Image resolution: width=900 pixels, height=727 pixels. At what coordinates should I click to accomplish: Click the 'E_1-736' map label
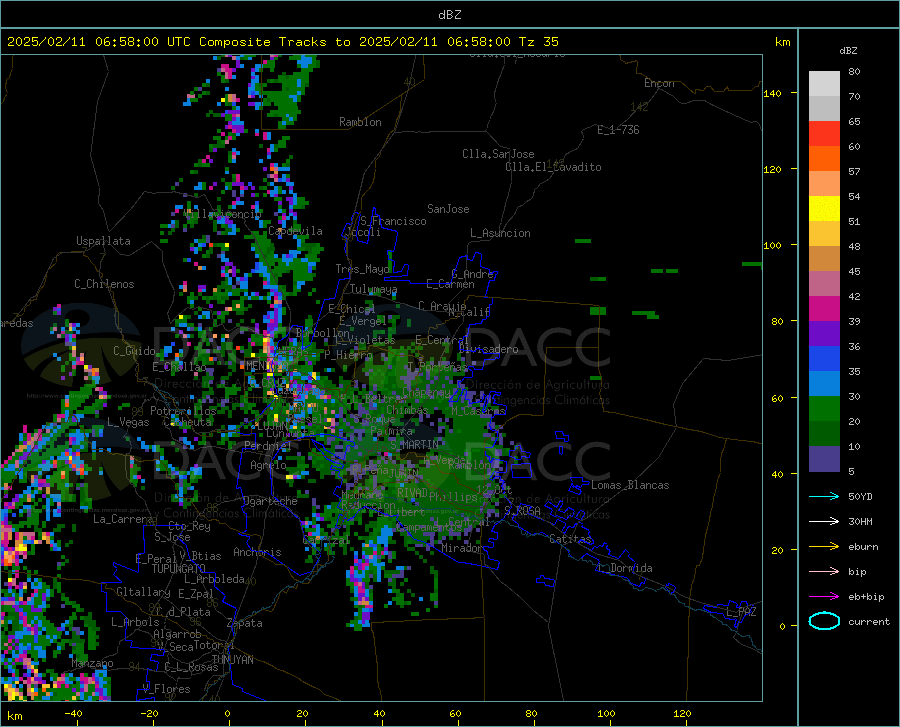(618, 130)
